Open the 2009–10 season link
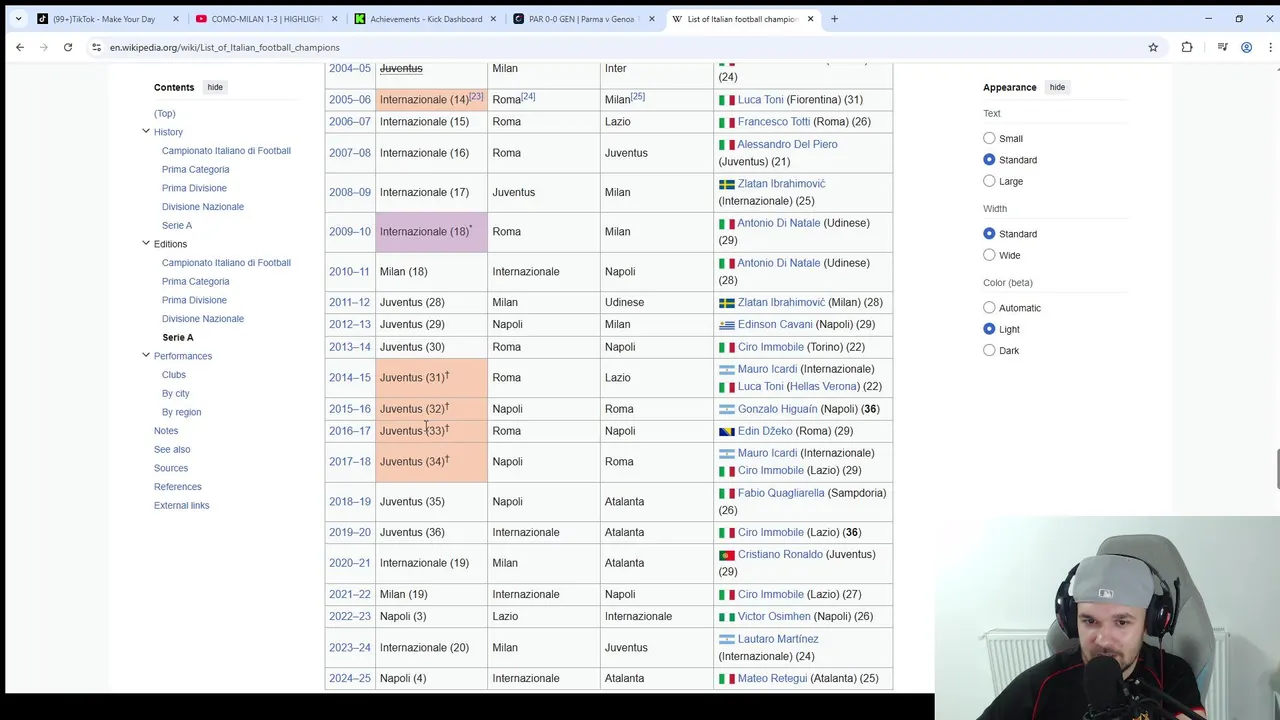The width and height of the screenshot is (1280, 720). [x=349, y=232]
